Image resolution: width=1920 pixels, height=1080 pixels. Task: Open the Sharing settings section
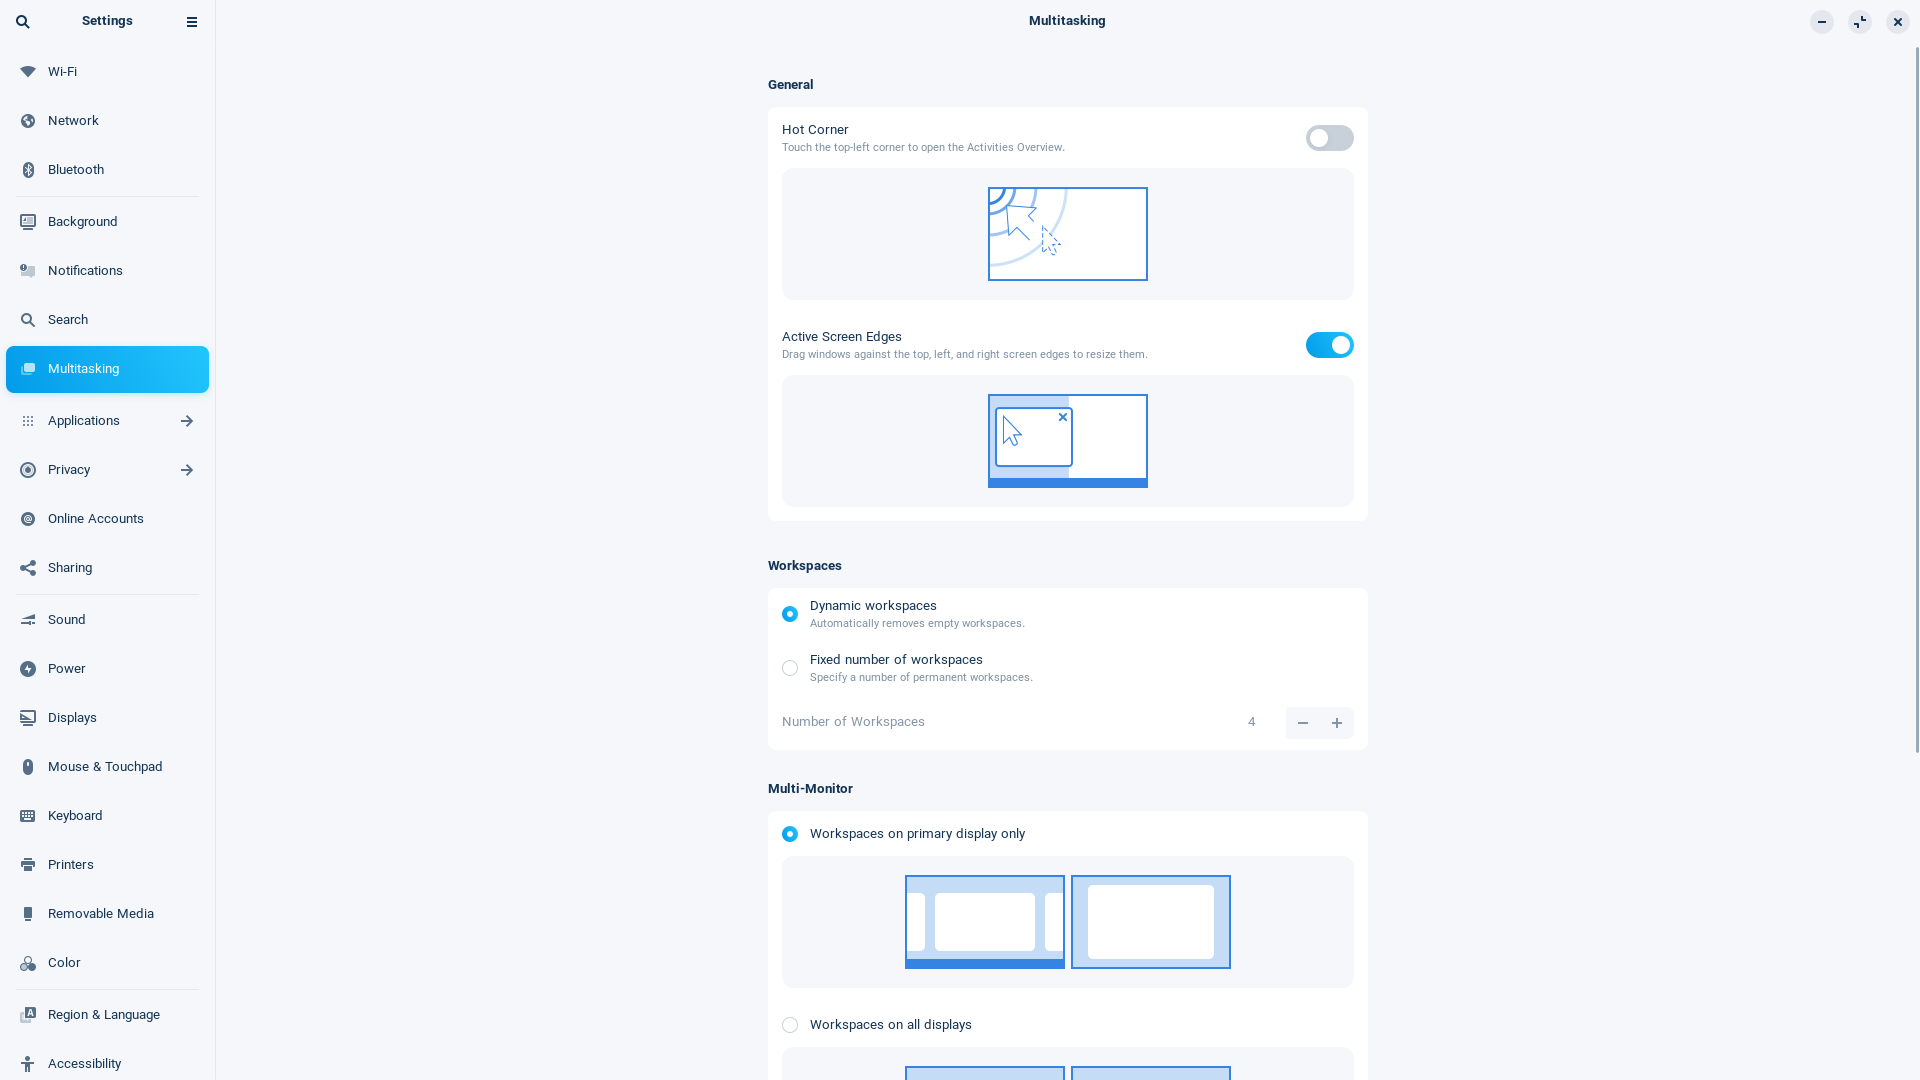pyautogui.click(x=70, y=567)
